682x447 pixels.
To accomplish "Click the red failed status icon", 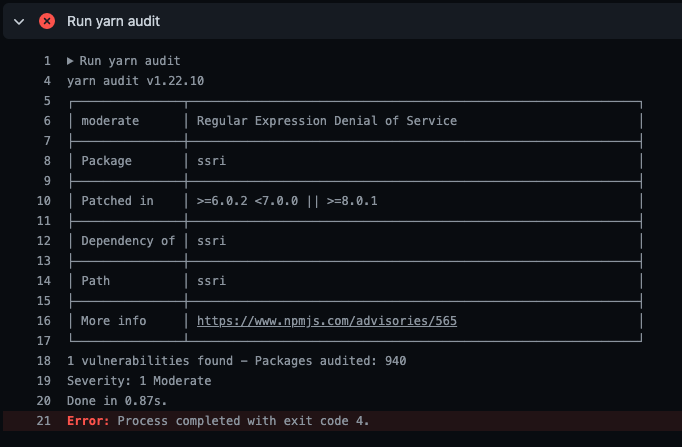I will (x=47, y=21).
